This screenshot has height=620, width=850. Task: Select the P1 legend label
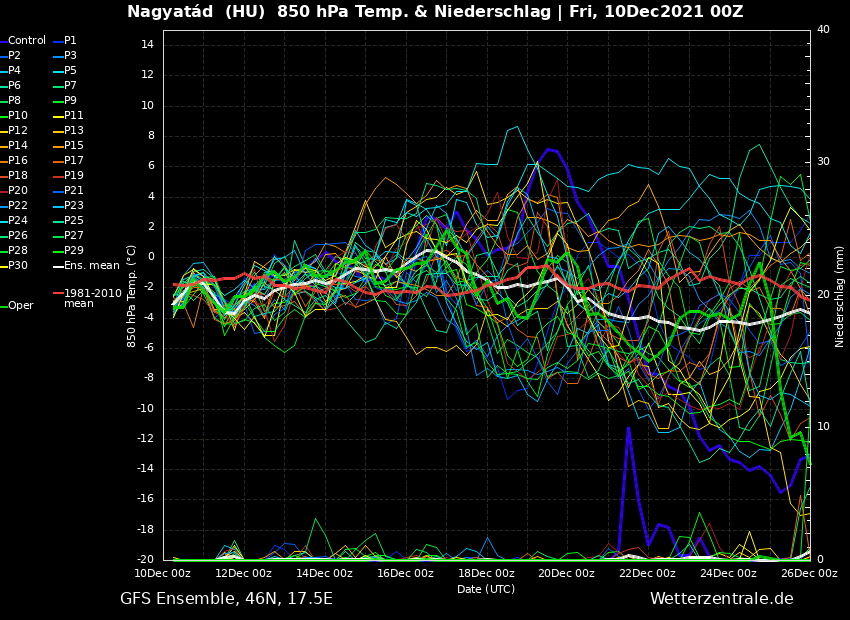(x=70, y=41)
